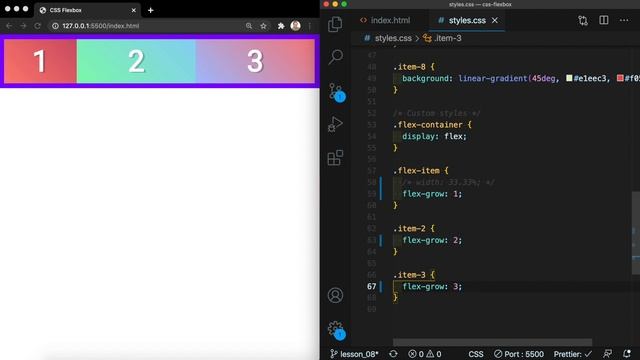Open the Extensions view
Image resolution: width=640 pixels, height=360 pixels.
[x=335, y=158]
